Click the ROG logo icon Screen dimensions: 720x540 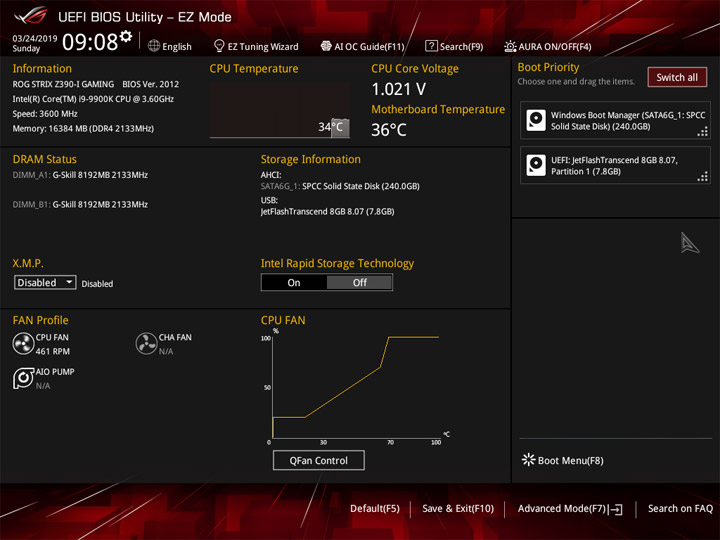30,16
